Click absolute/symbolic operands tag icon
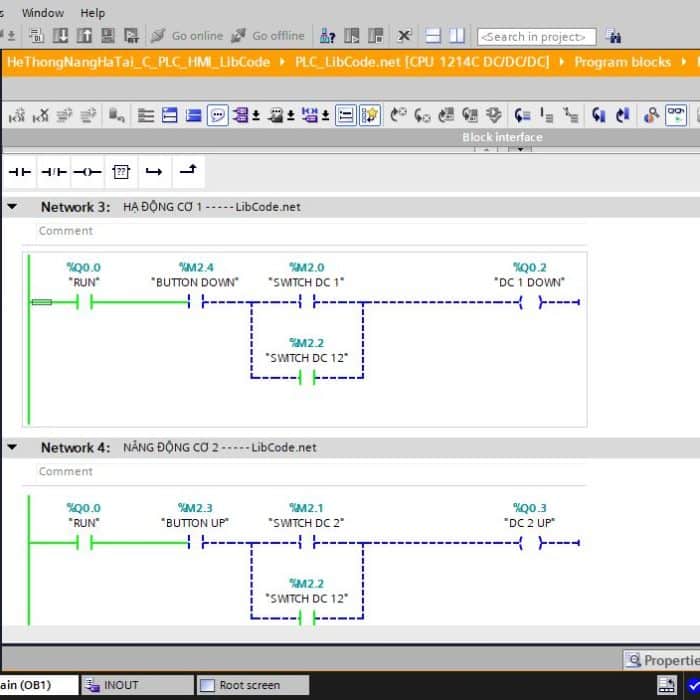 coord(241,116)
